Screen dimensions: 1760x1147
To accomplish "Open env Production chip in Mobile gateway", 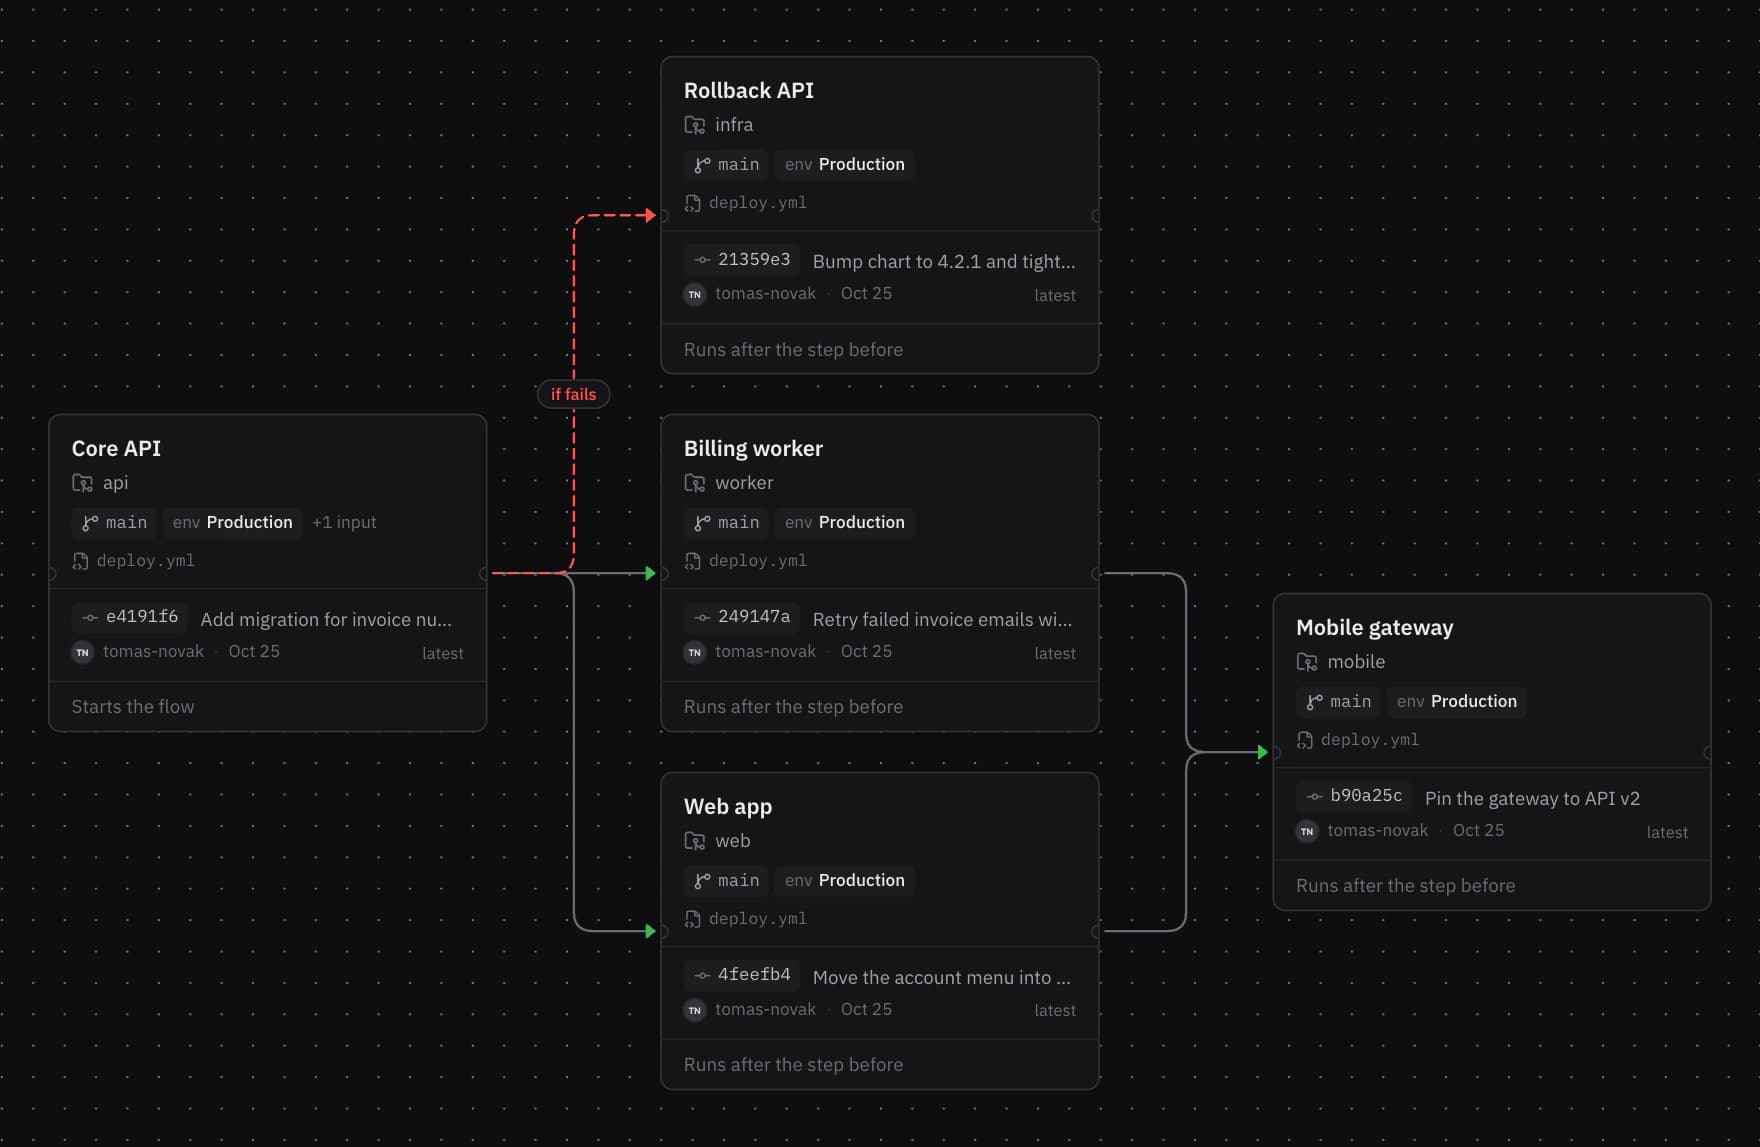I will point(1456,701).
